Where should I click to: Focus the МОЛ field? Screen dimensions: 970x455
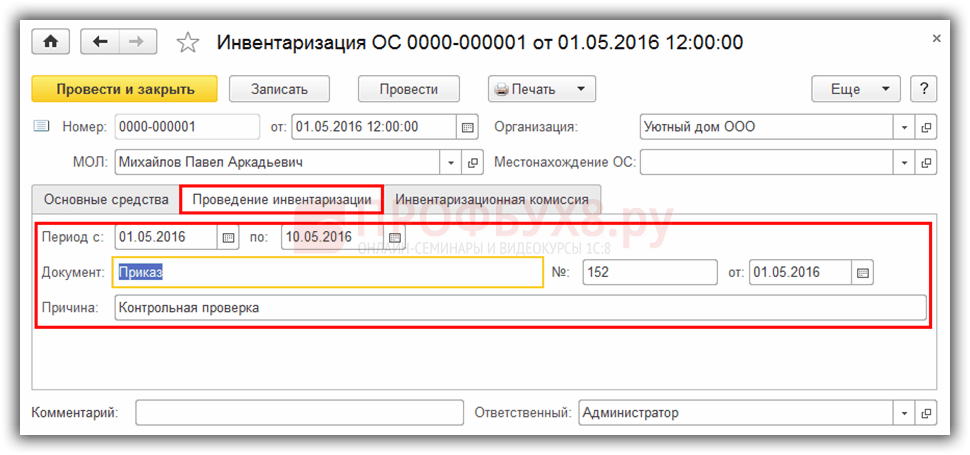click(277, 163)
